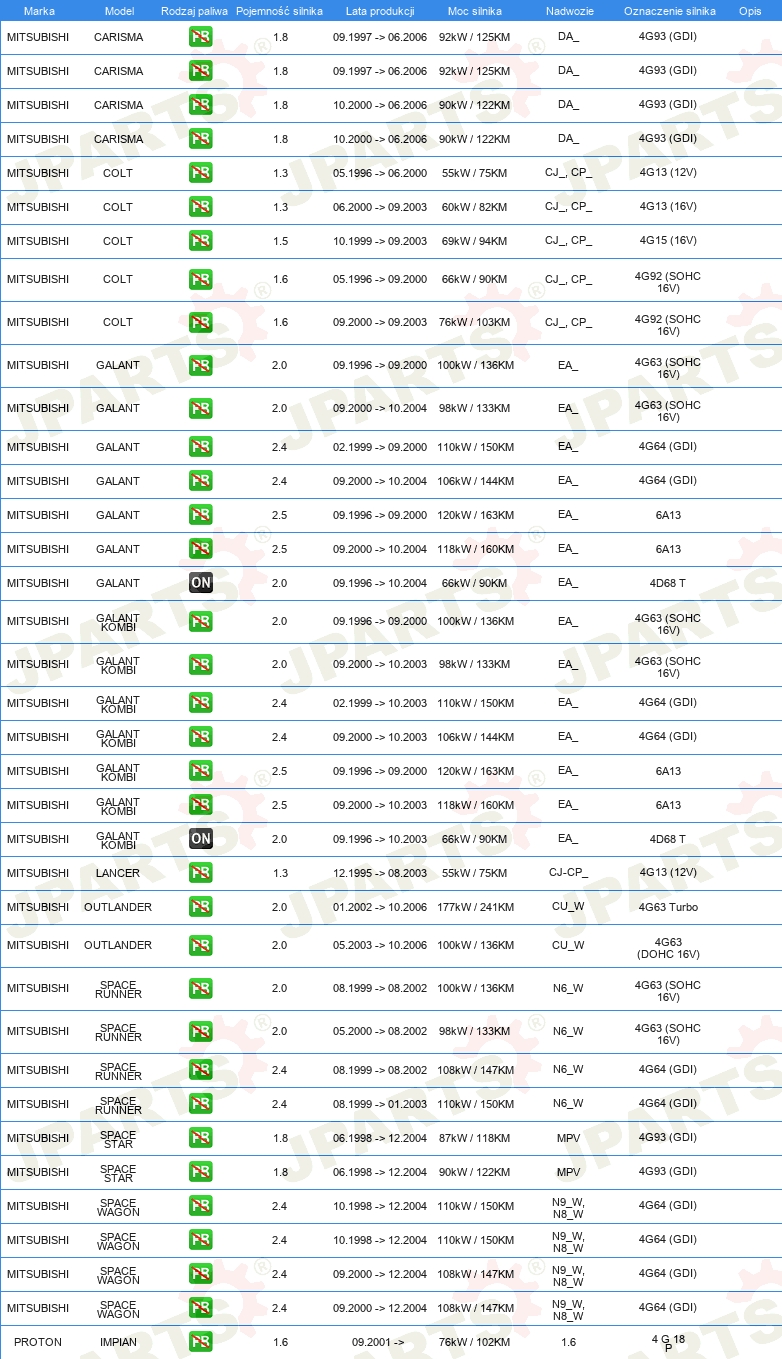Click production dates 05.2000 -> 08.2002
This screenshot has height=1359, width=782.
(x=380, y=1031)
